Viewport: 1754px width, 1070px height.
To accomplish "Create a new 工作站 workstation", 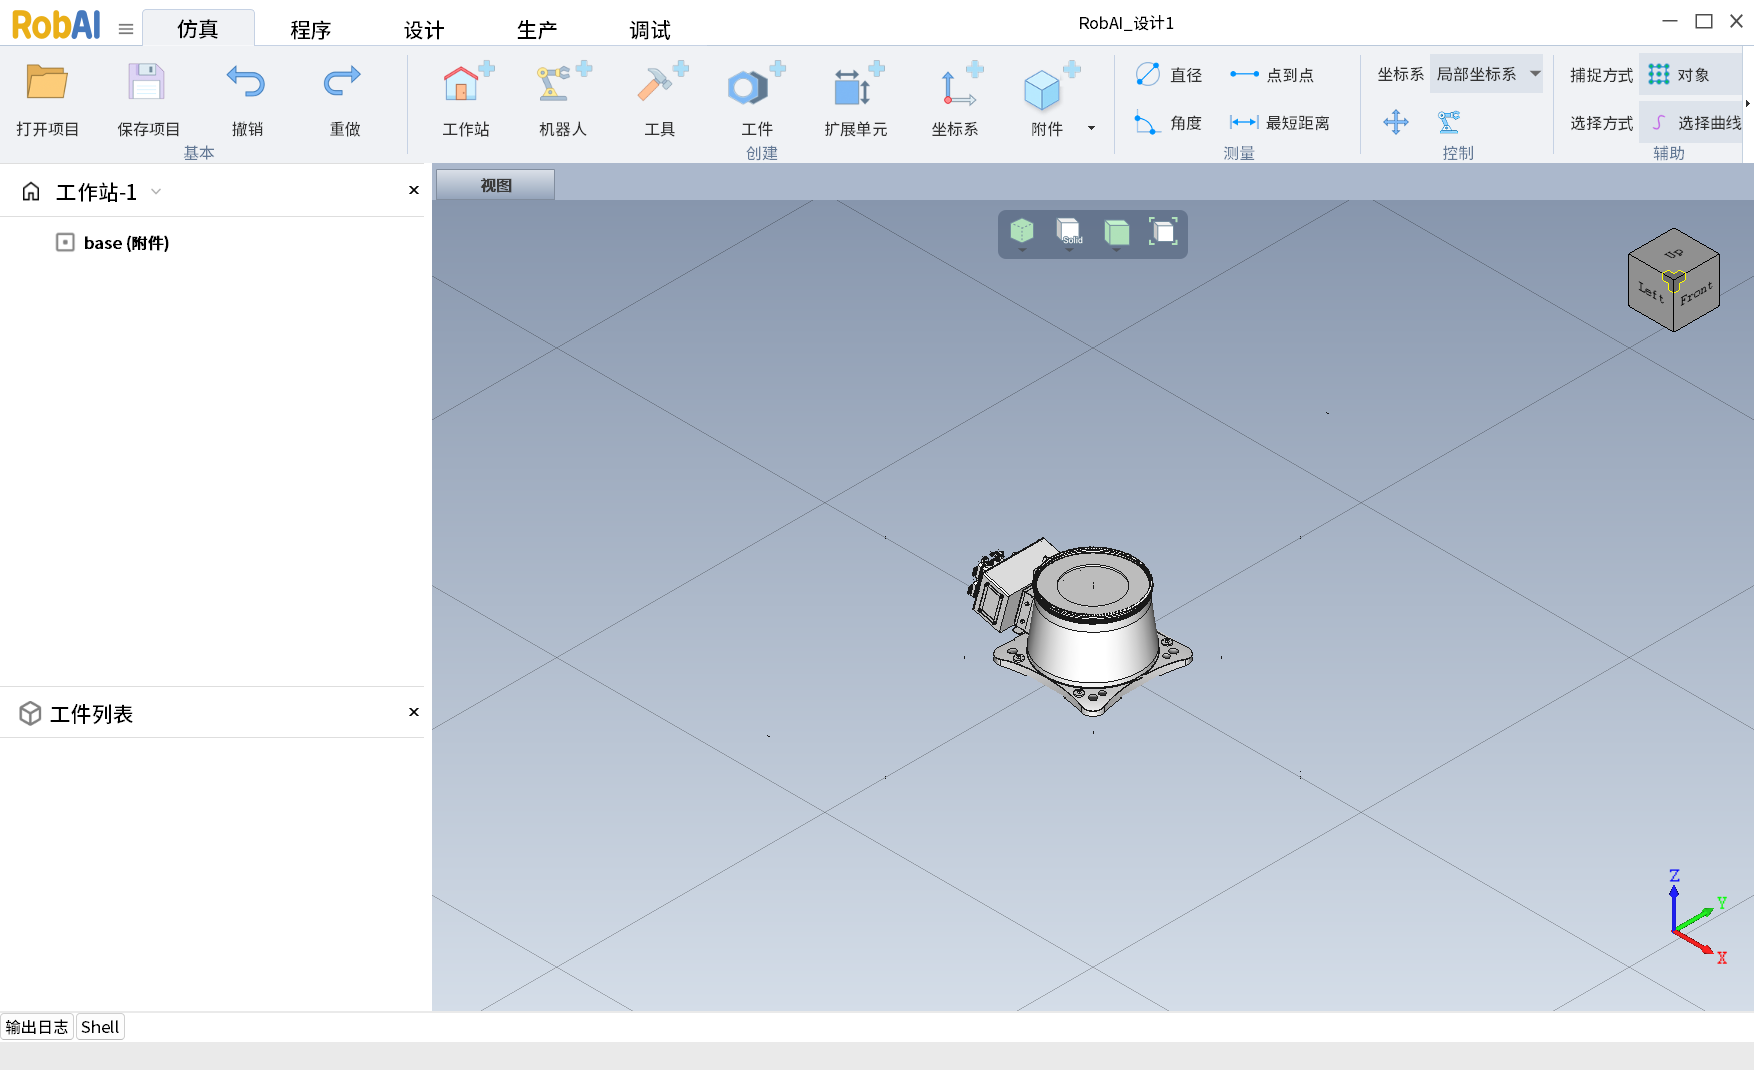I will (466, 99).
